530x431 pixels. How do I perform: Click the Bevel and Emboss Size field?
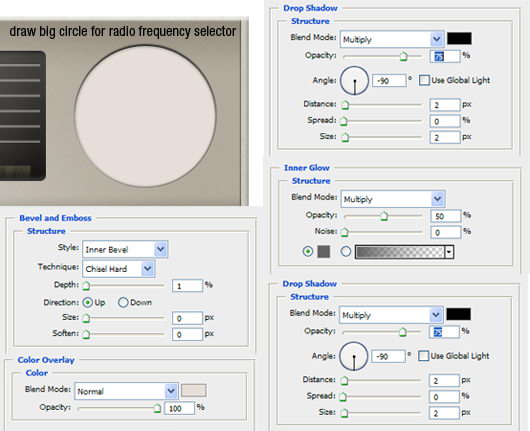pyautogui.click(x=187, y=318)
